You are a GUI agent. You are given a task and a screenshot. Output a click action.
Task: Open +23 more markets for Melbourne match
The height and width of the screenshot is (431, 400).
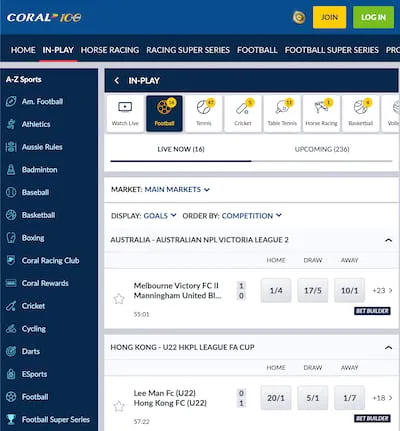382,291
